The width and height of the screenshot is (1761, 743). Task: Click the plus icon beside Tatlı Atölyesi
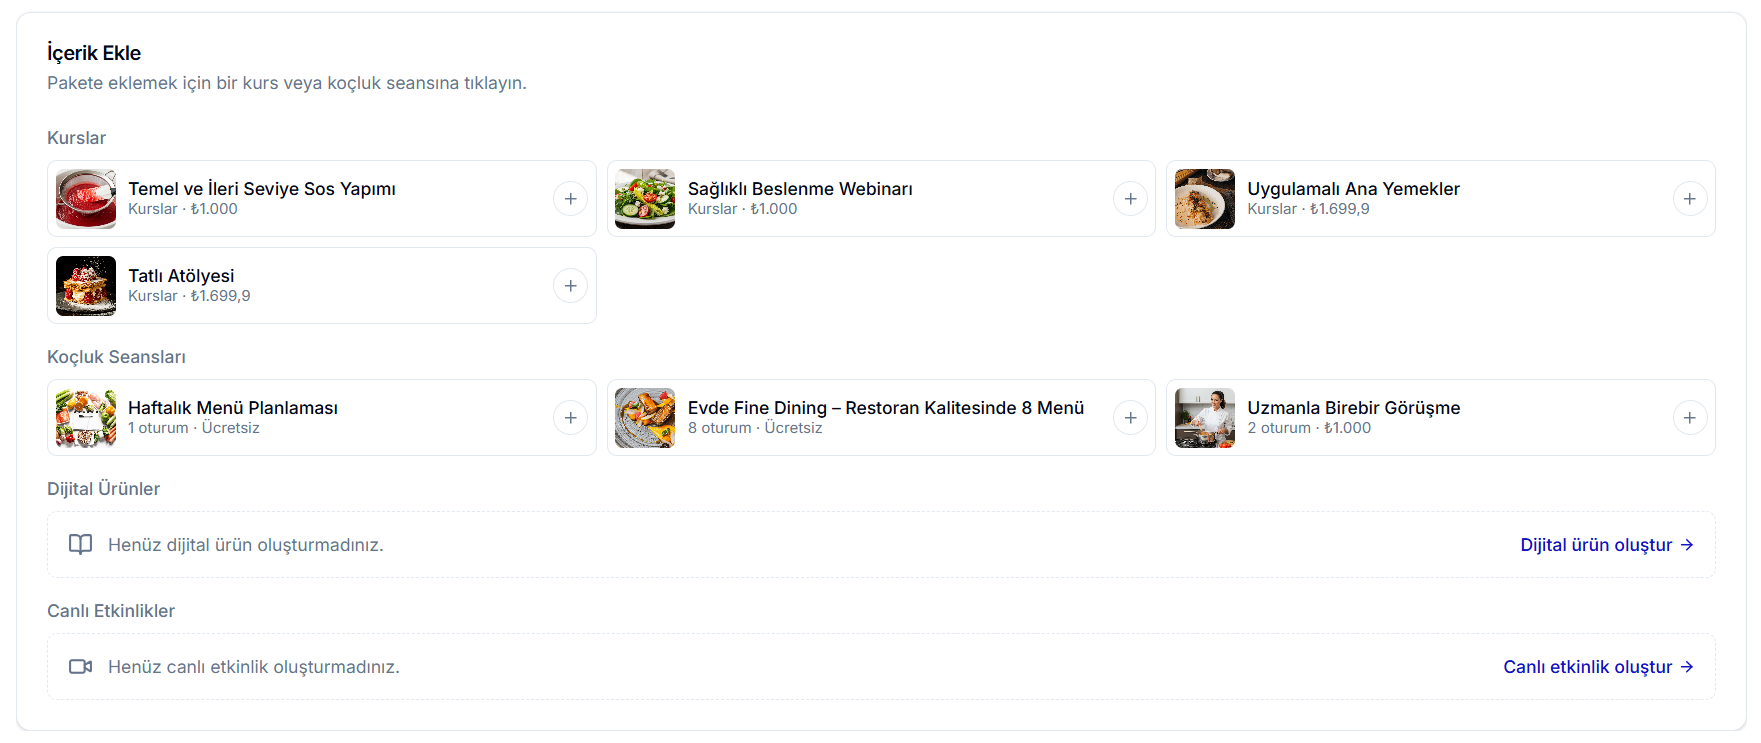pyautogui.click(x=570, y=286)
